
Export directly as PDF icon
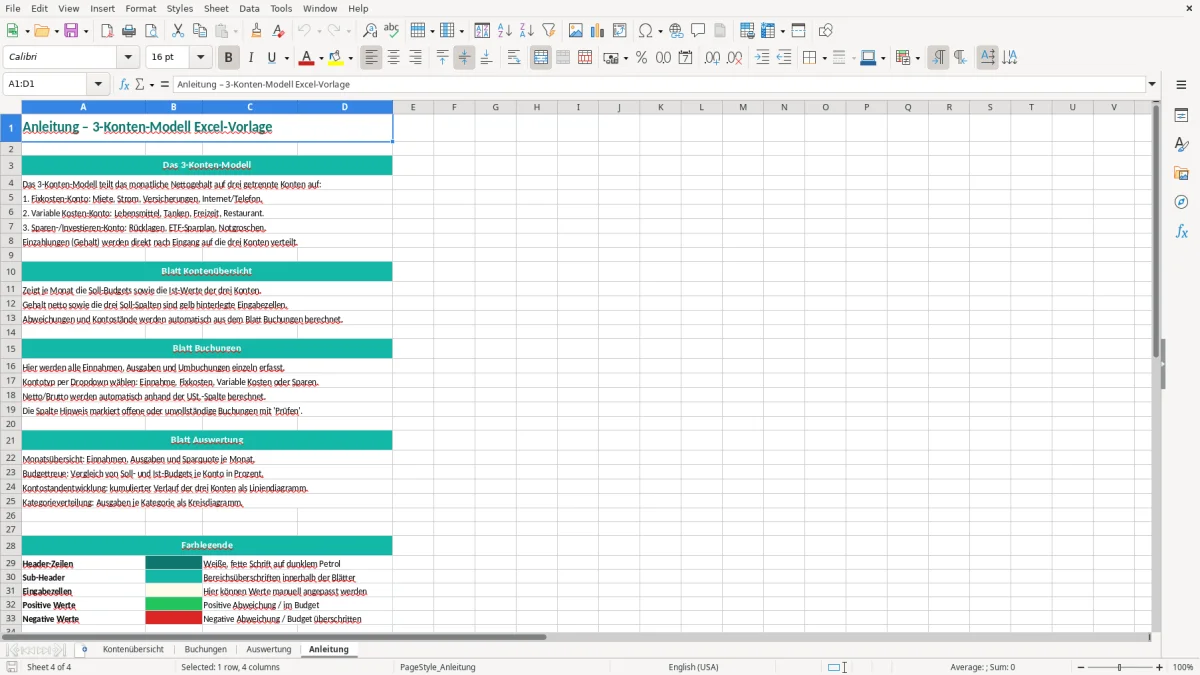tap(107, 31)
